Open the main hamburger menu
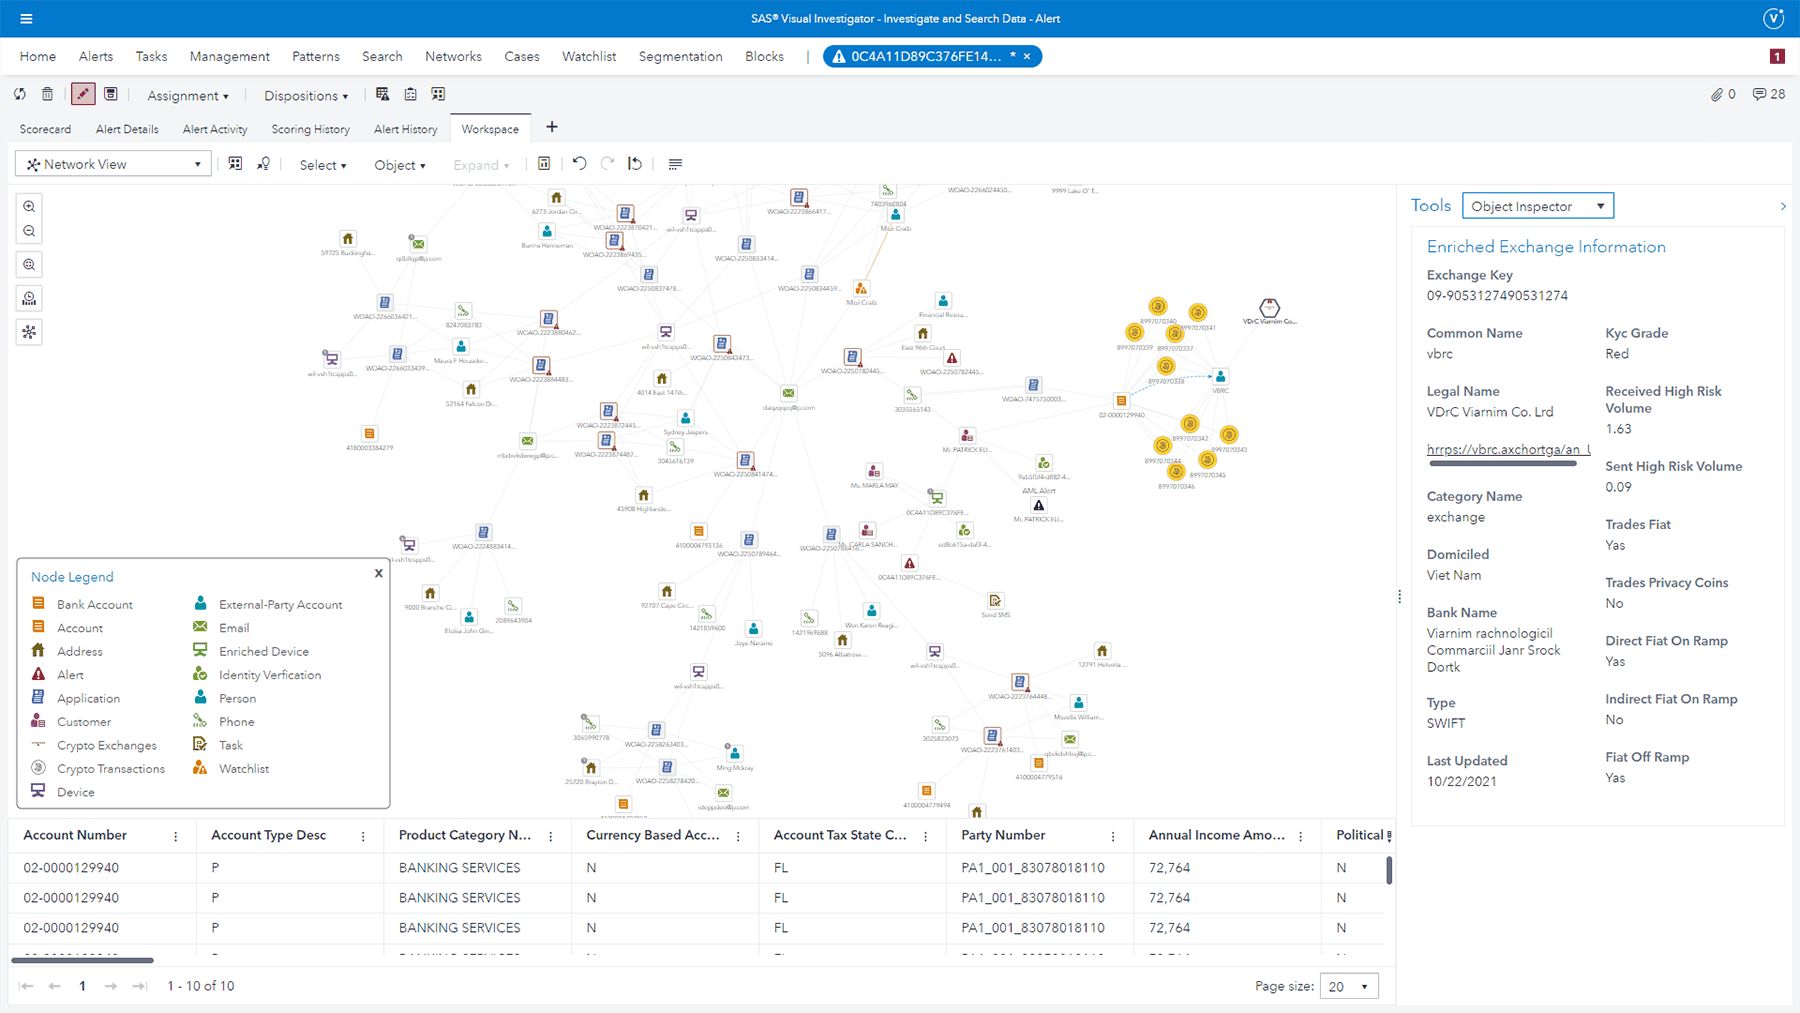This screenshot has width=1800, height=1013. tap(26, 18)
